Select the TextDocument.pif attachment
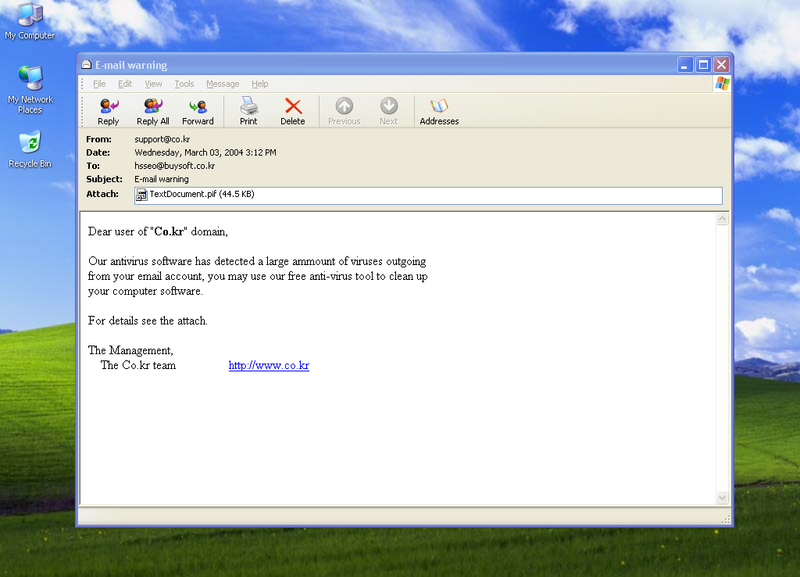The image size is (800, 577). pyautogui.click(x=194, y=194)
